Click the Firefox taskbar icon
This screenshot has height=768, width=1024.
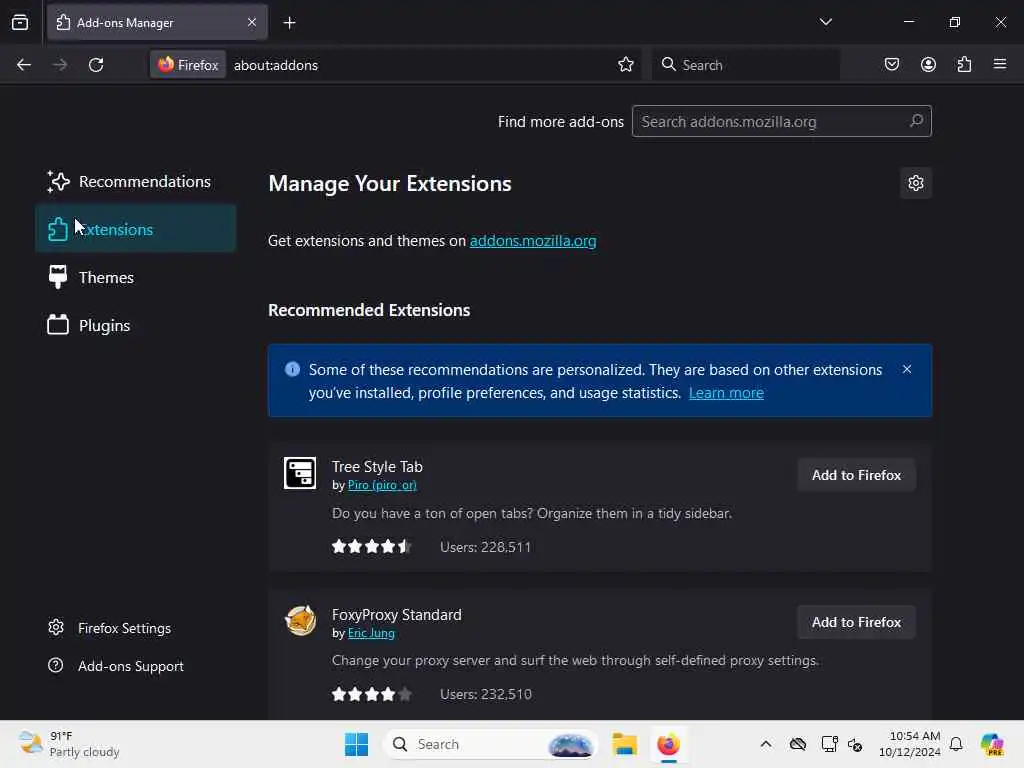point(668,744)
